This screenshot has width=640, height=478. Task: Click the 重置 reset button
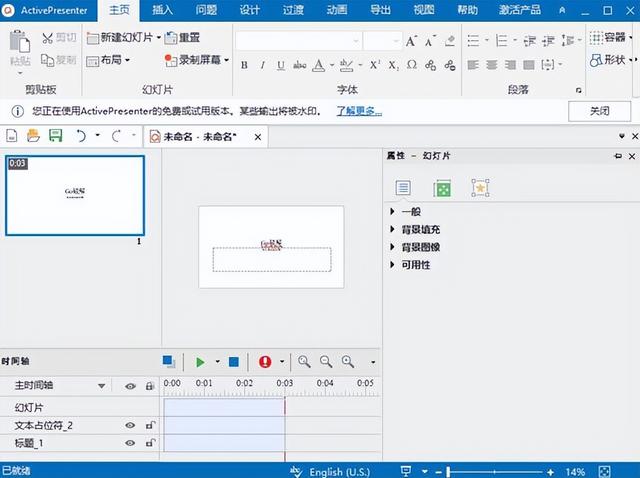pyautogui.click(x=182, y=38)
